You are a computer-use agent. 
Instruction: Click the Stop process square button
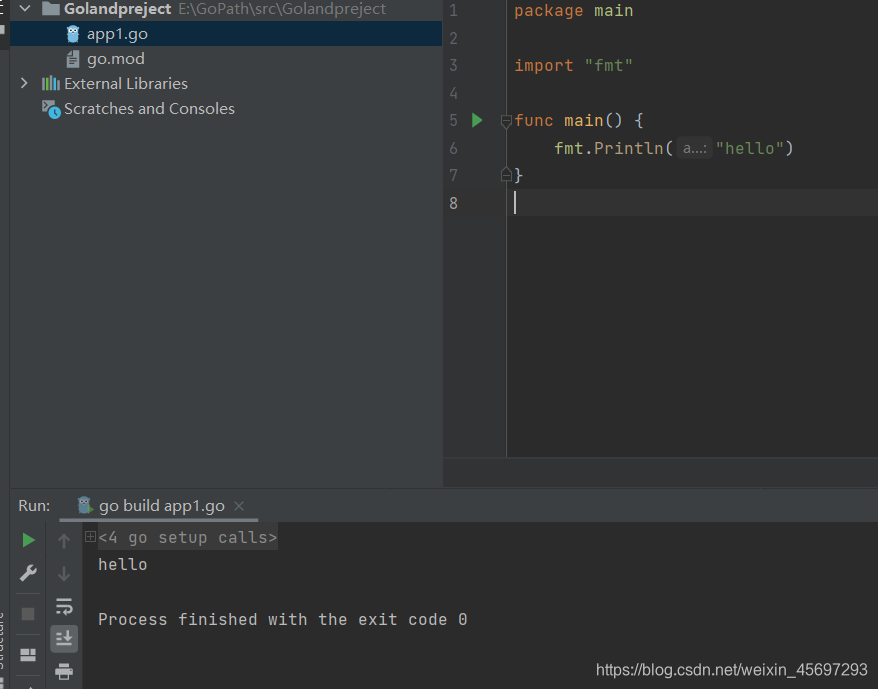tap(28, 614)
